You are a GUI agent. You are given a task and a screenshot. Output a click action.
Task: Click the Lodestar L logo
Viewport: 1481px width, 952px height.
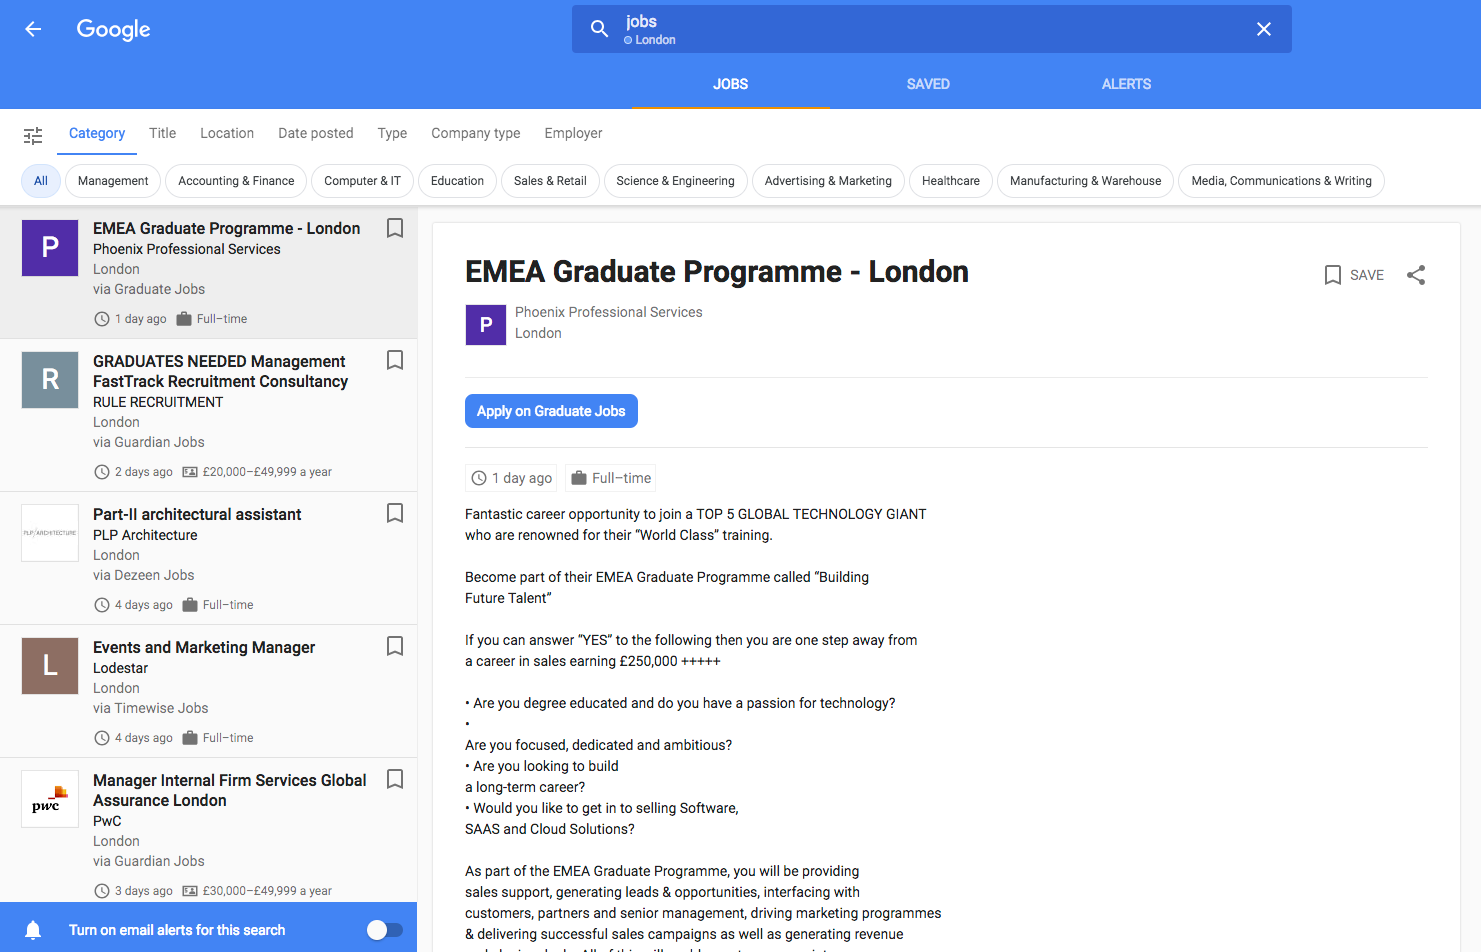click(50, 666)
